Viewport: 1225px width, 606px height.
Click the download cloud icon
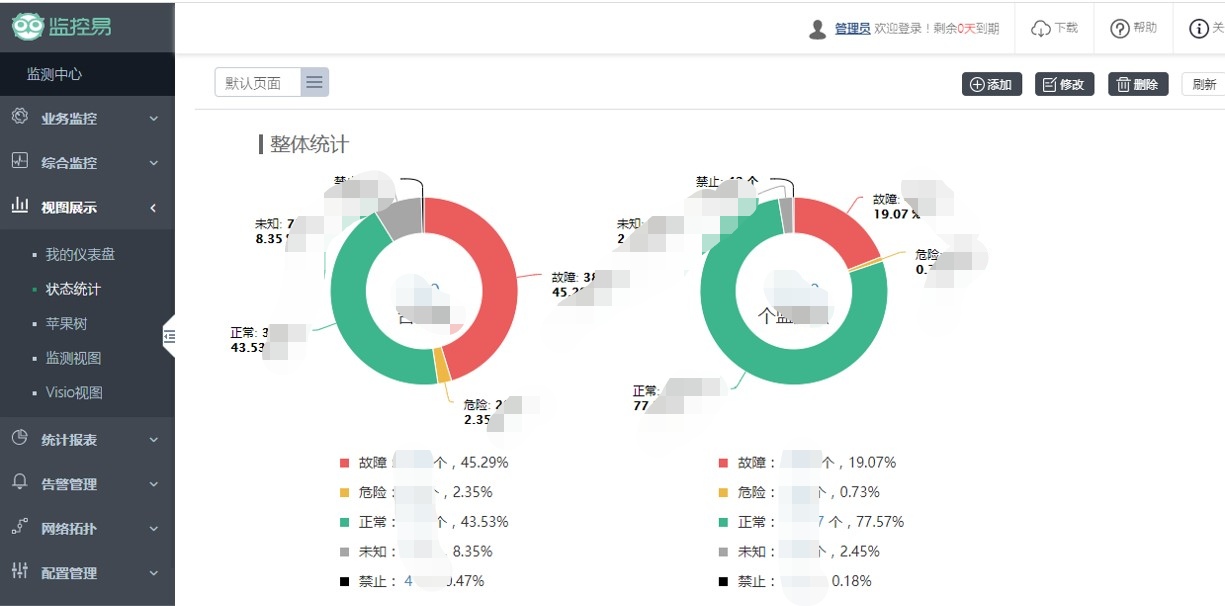[1041, 28]
